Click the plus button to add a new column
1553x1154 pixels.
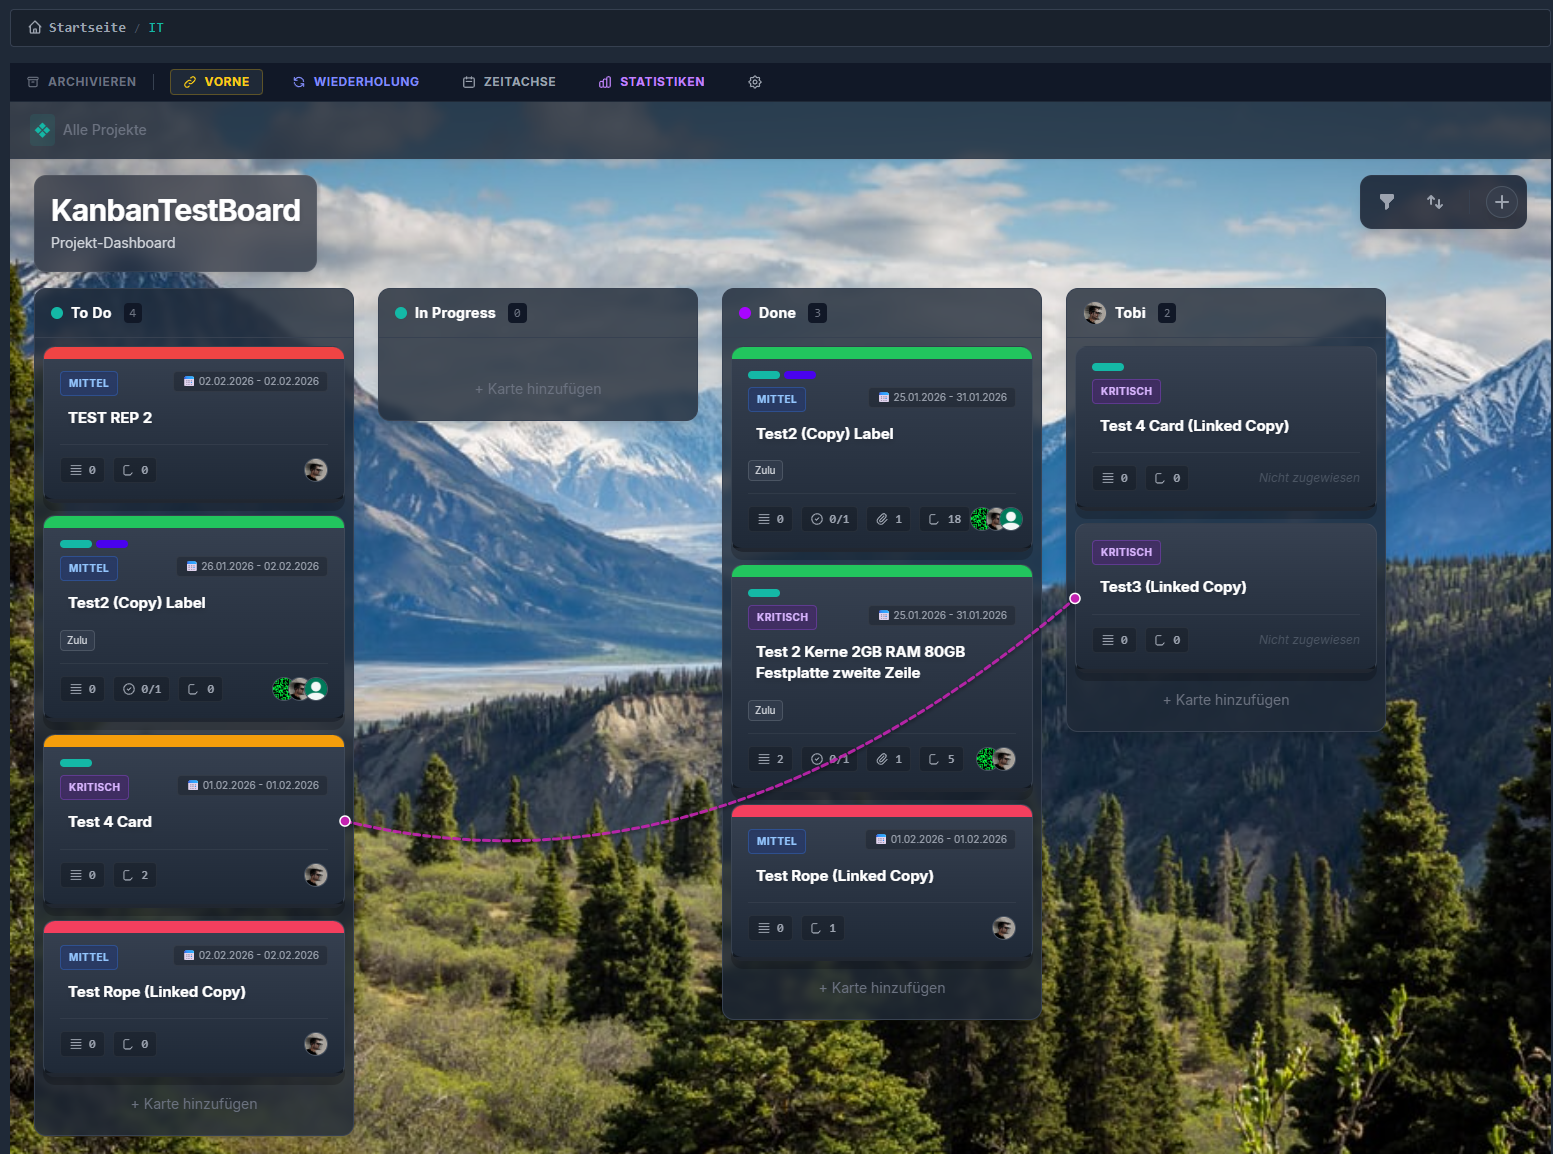[x=1501, y=202]
